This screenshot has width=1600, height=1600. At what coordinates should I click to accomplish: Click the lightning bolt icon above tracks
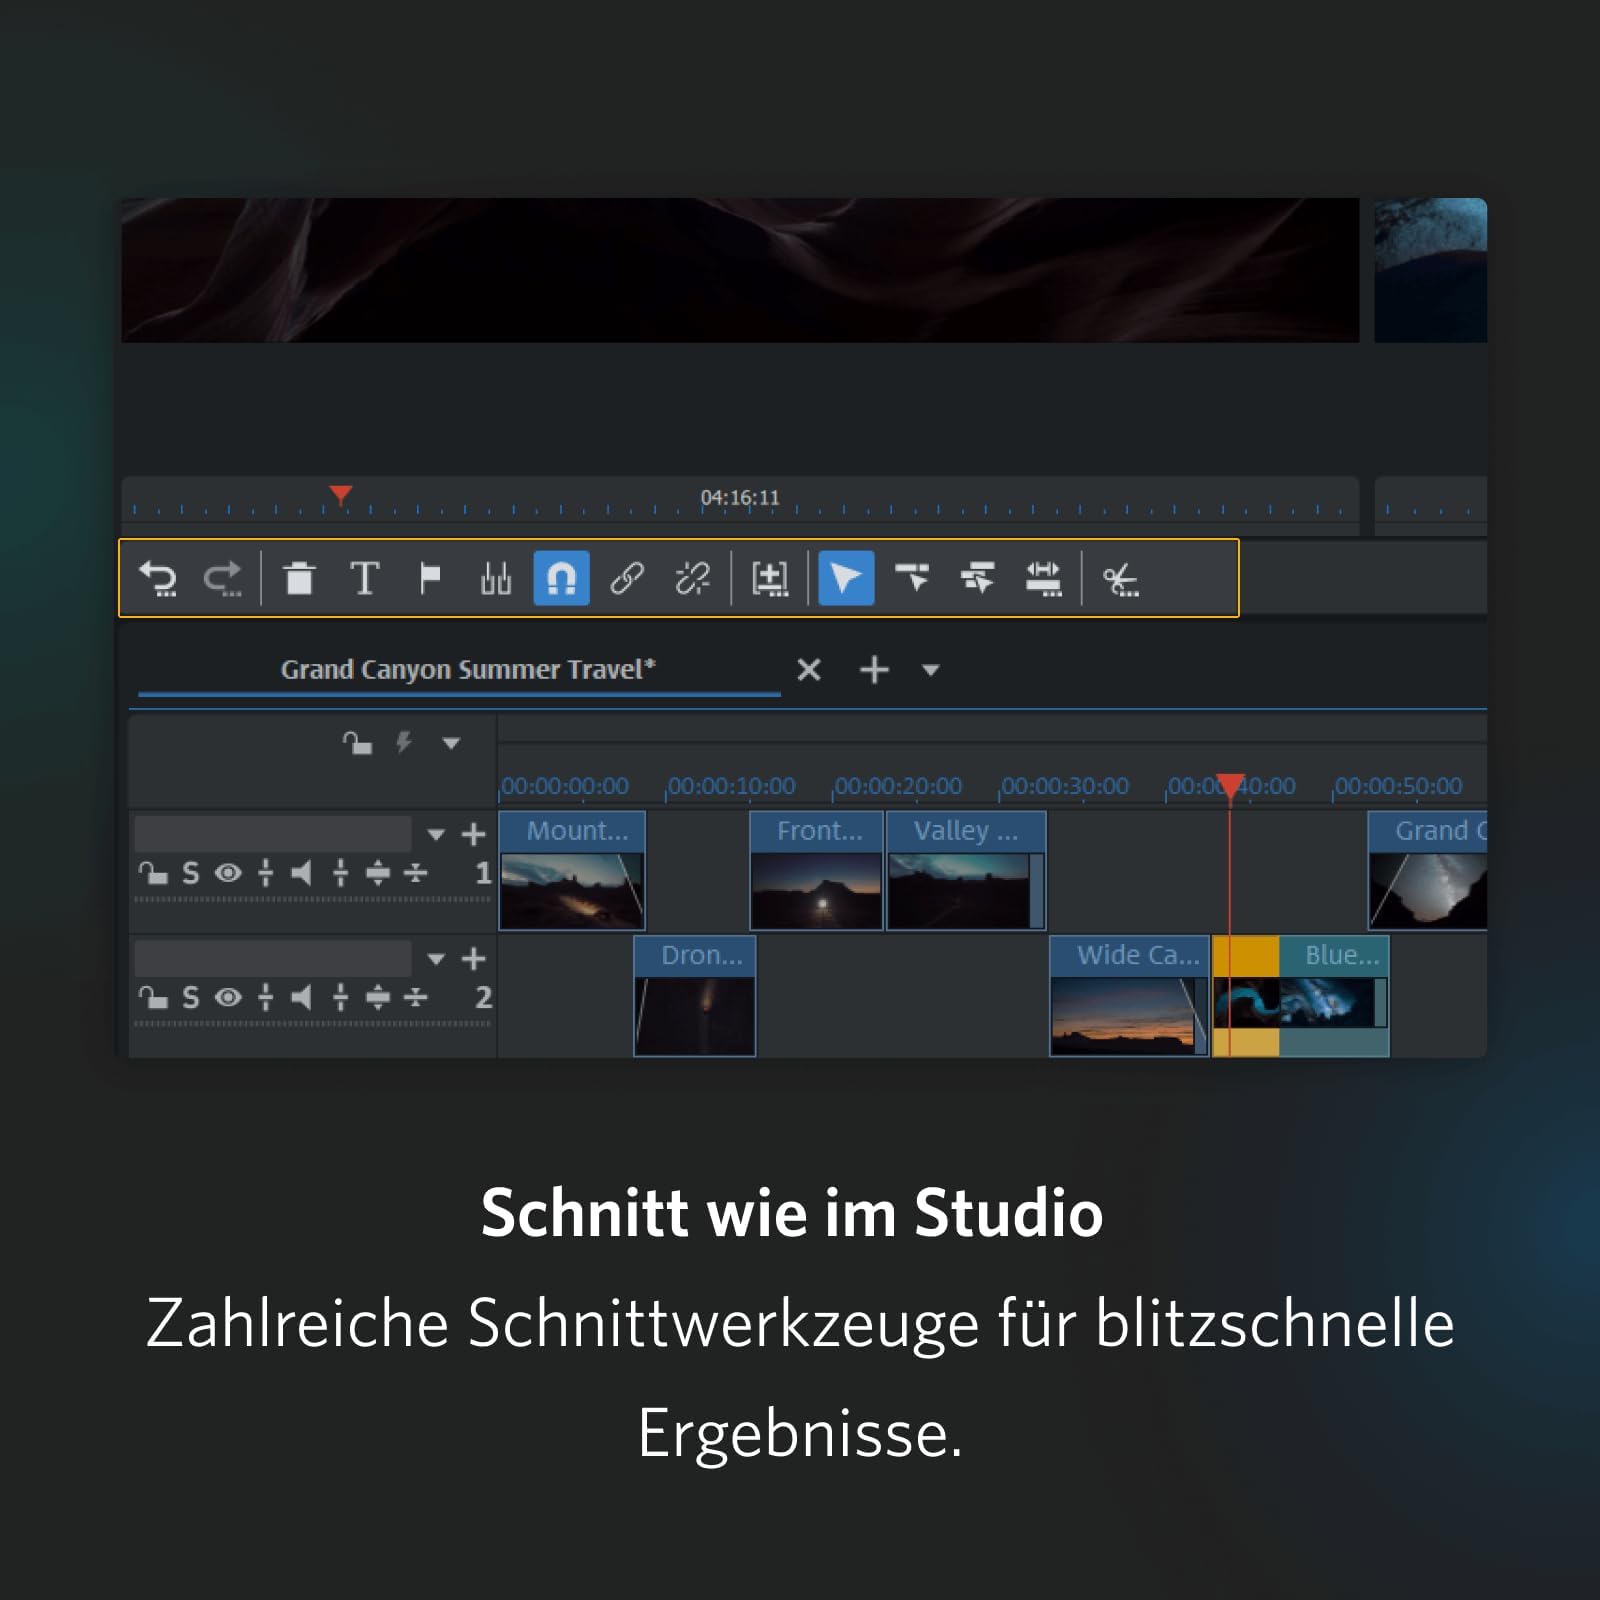click(404, 742)
